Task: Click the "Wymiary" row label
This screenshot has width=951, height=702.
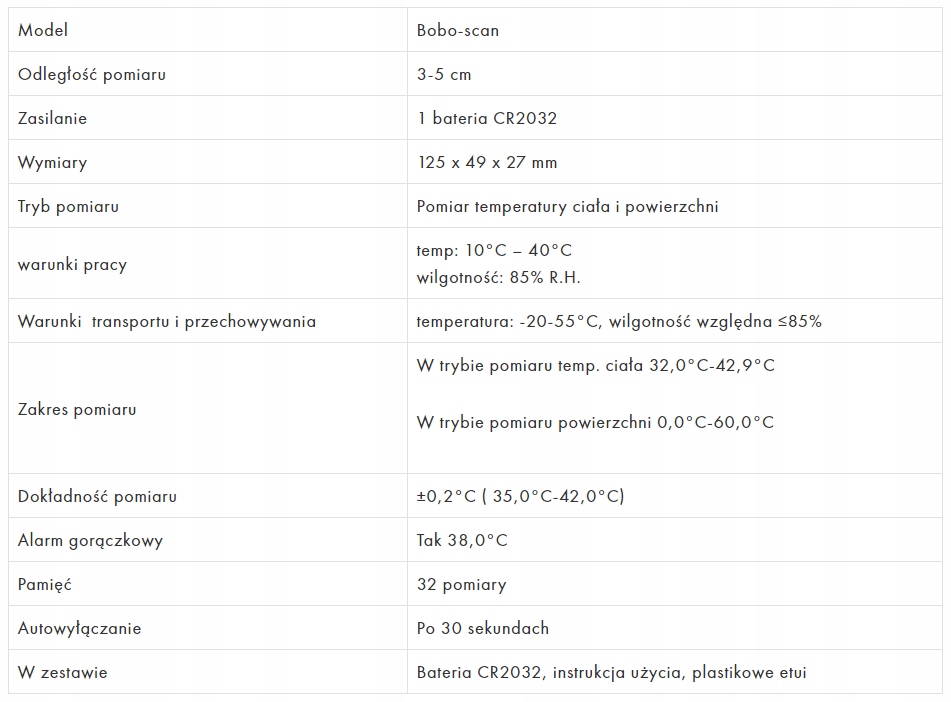Action: click(52, 162)
